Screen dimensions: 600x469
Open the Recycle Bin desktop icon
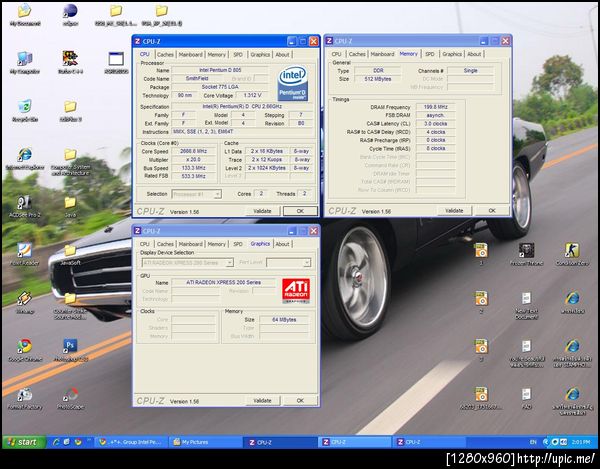(23, 106)
